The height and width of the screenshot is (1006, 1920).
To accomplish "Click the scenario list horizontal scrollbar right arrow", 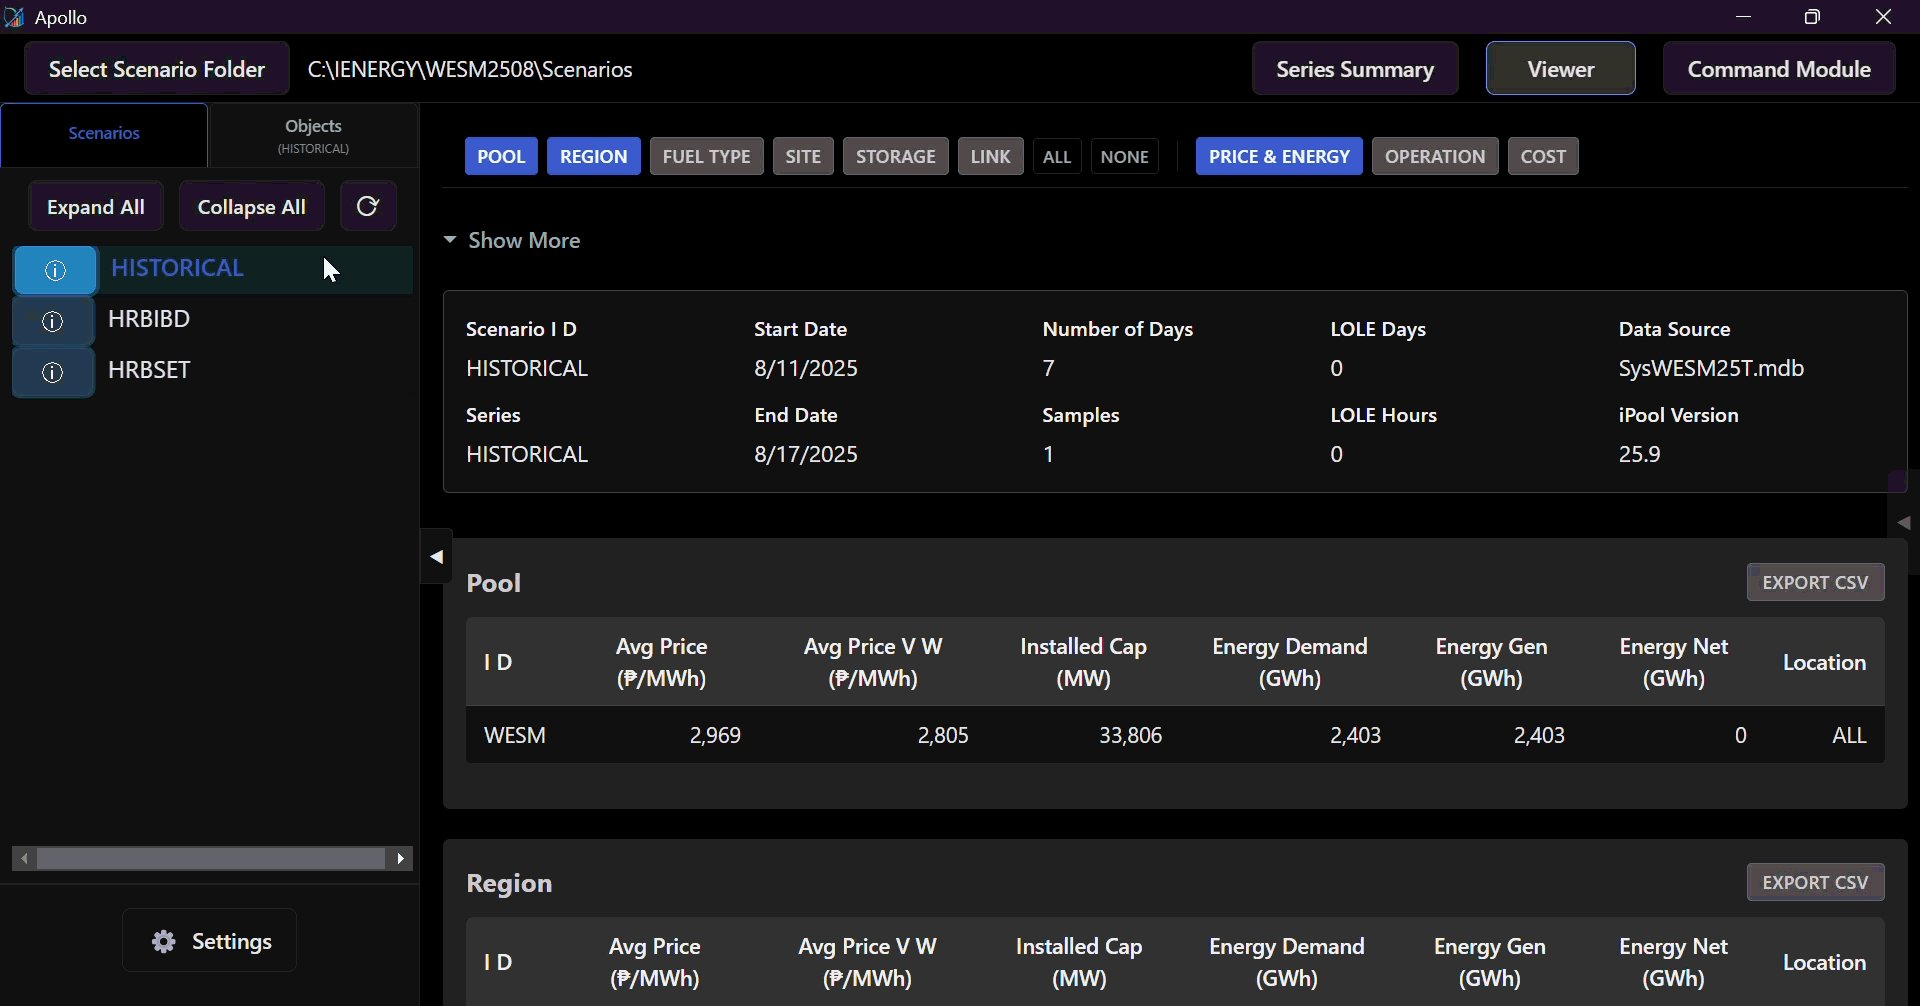I will [401, 859].
